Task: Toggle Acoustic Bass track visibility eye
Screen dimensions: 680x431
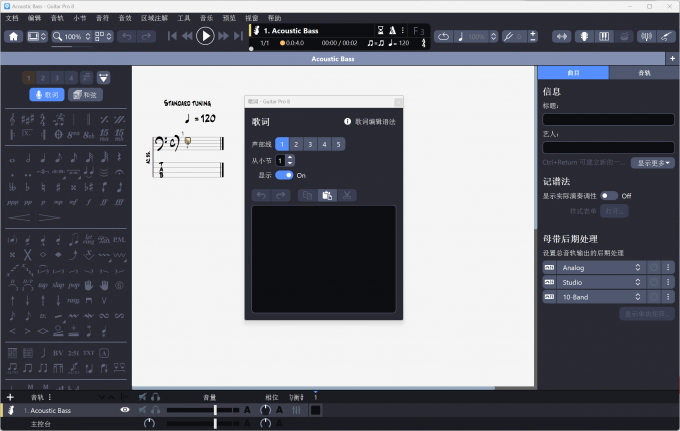Action: pyautogui.click(x=125, y=410)
